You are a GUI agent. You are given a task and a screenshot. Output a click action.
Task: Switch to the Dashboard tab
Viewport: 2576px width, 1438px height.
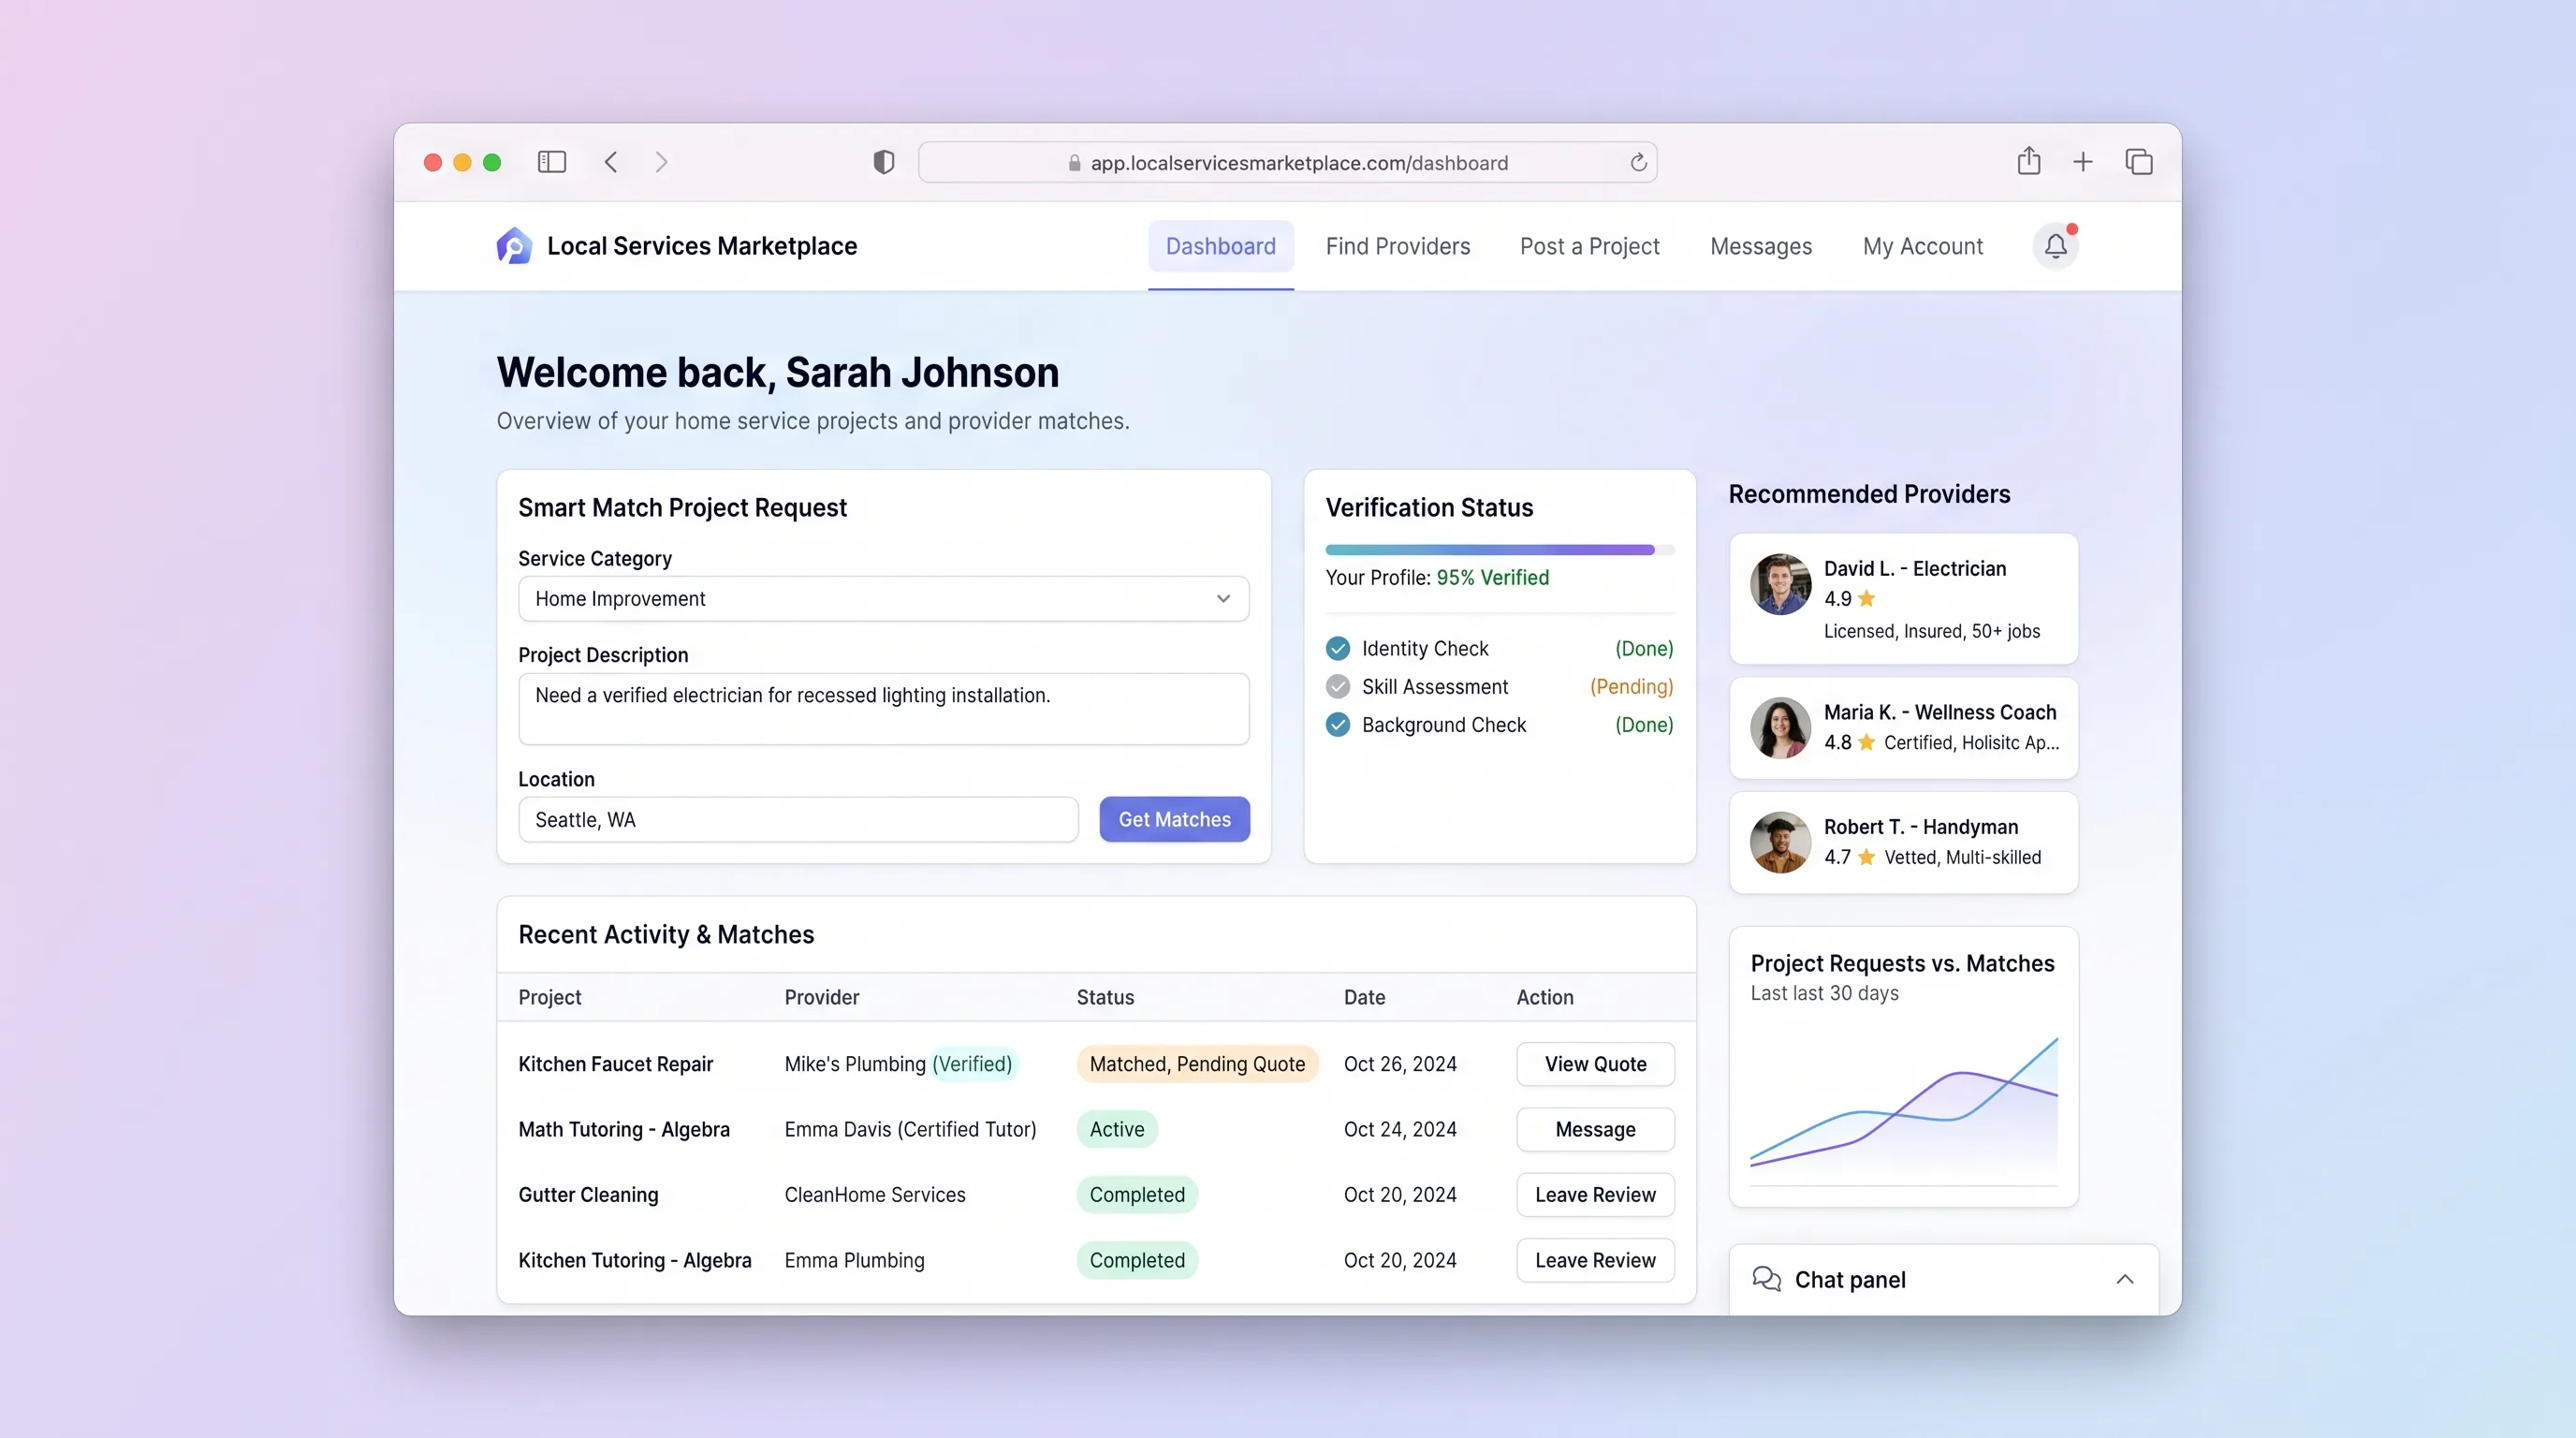click(x=1220, y=246)
